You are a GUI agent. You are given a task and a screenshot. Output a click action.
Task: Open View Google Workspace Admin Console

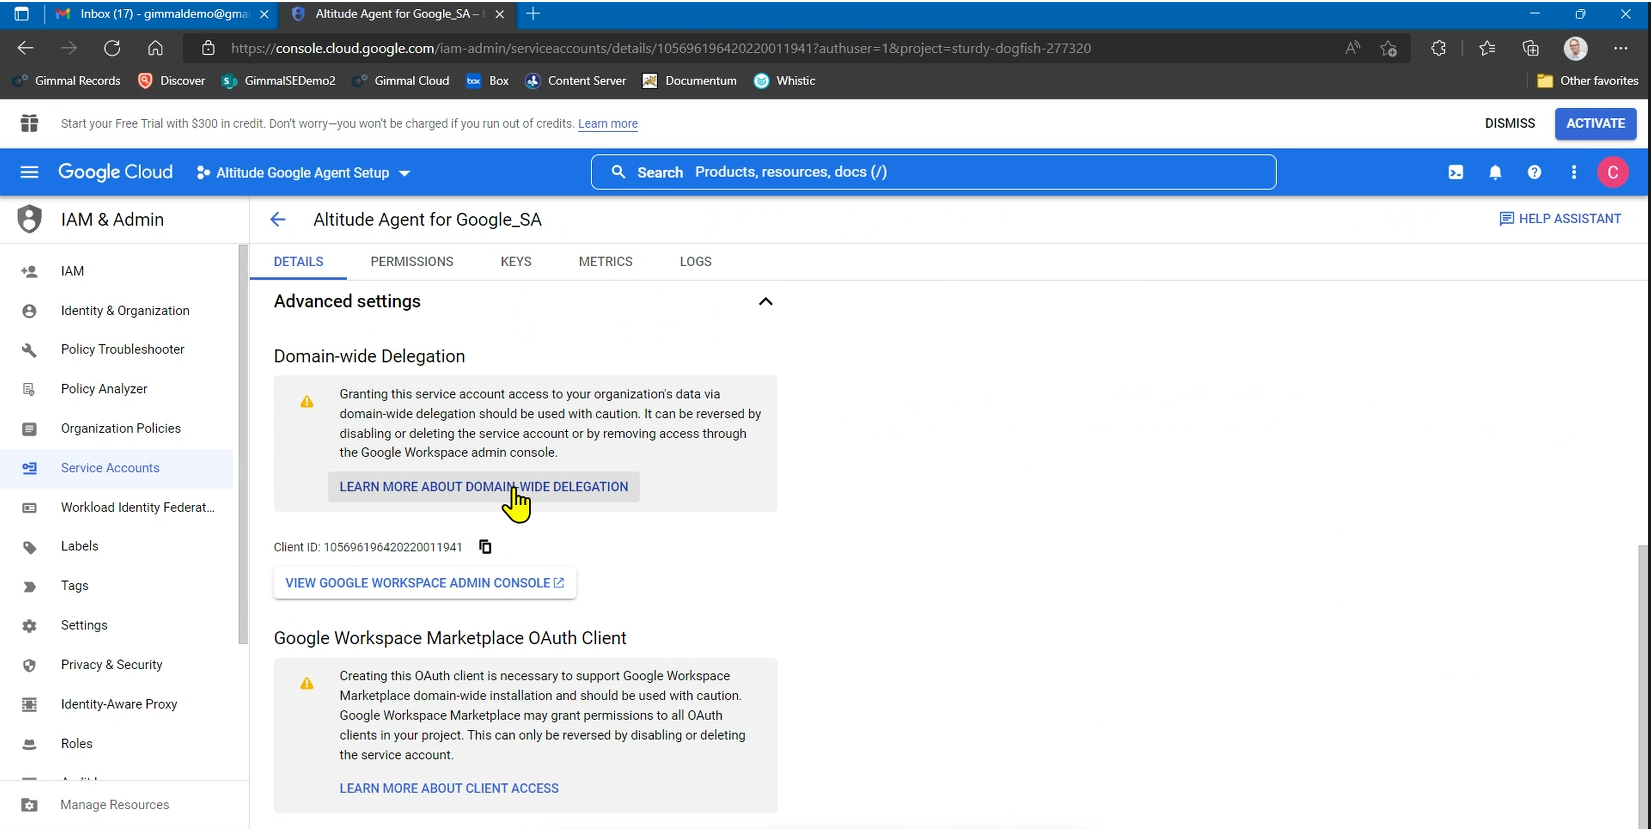(424, 583)
